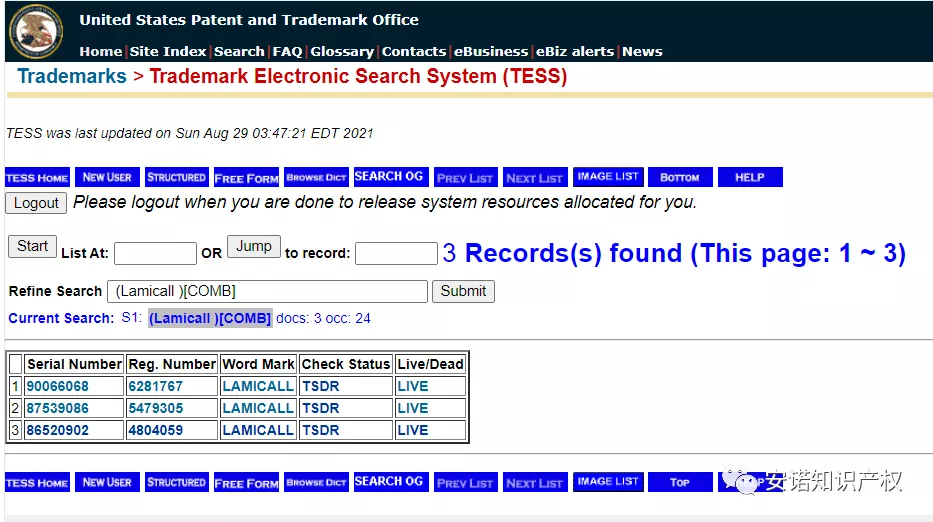The width and height of the screenshot is (933, 522).
Task: Click the Start button
Action: coord(32,246)
